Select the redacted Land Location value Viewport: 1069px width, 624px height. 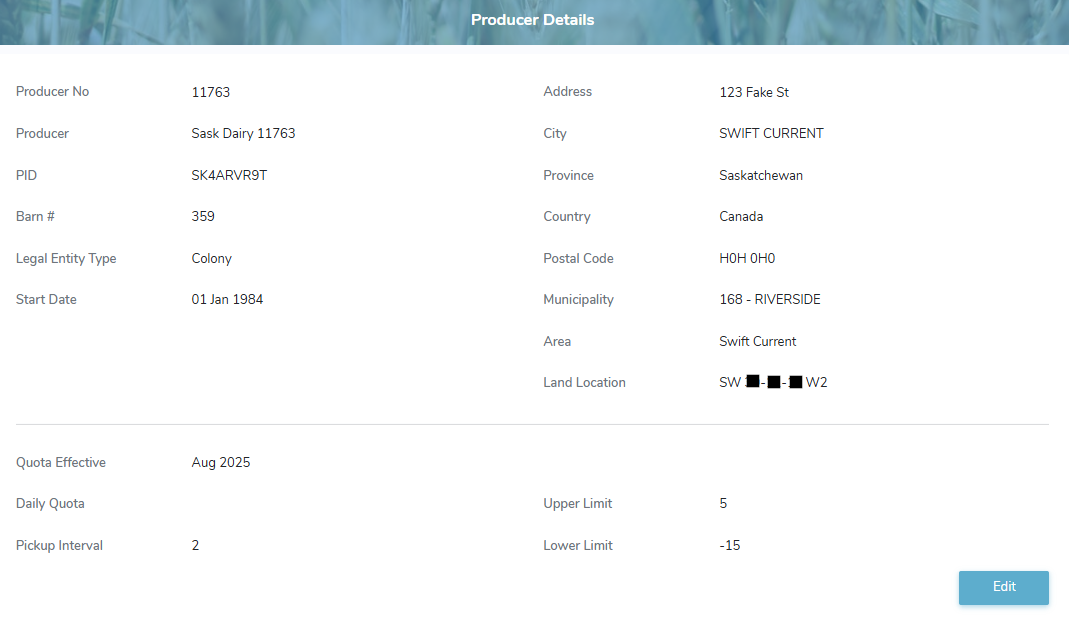pyautogui.click(x=773, y=382)
